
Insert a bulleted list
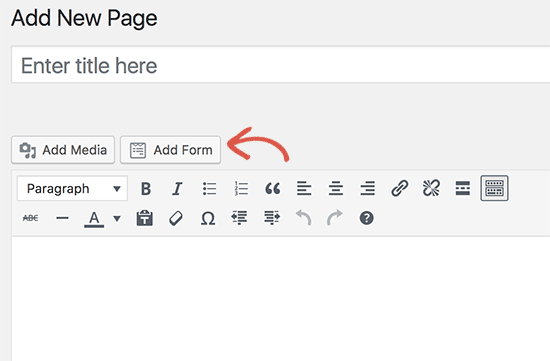(209, 189)
